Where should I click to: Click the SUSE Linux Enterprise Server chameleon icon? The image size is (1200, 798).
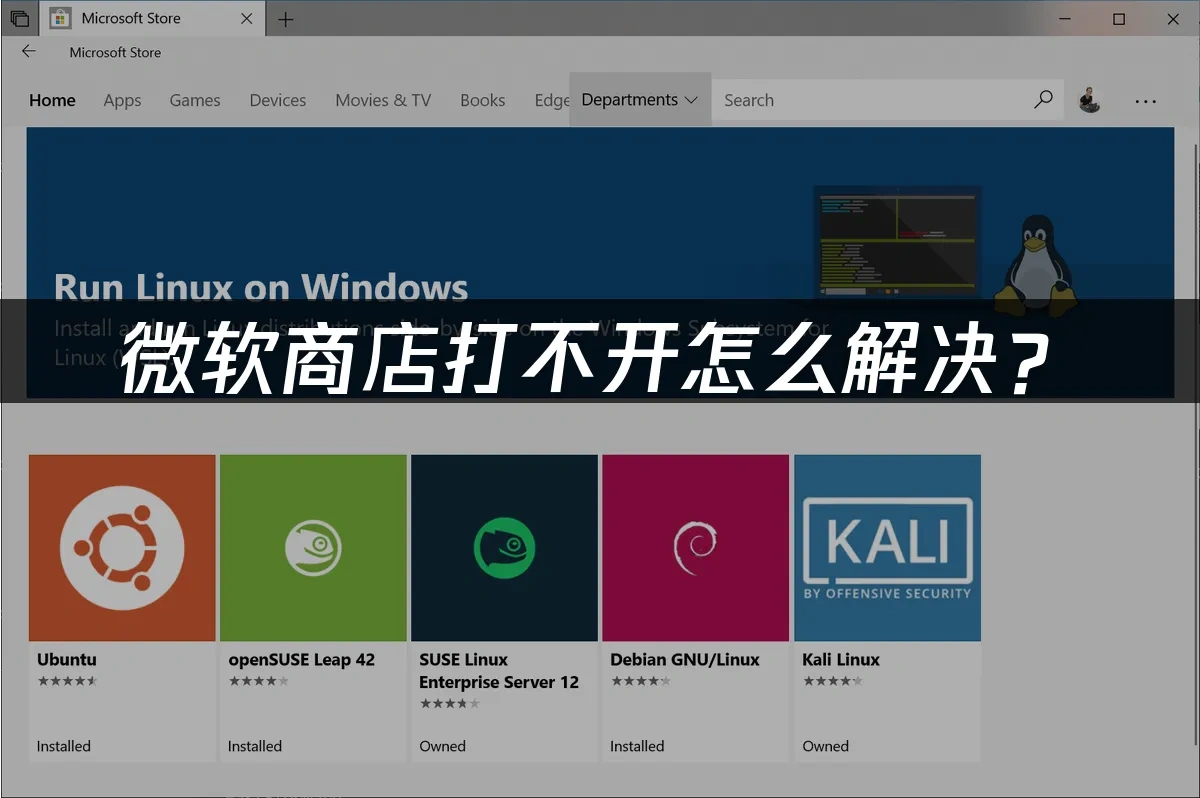[504, 548]
